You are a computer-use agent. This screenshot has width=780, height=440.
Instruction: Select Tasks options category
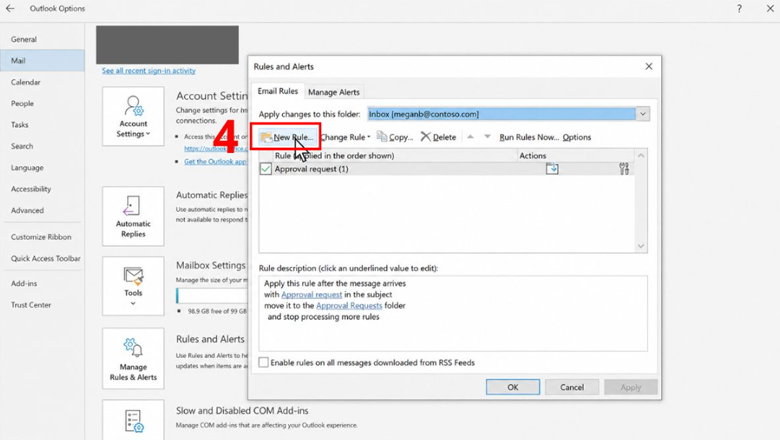42,125
